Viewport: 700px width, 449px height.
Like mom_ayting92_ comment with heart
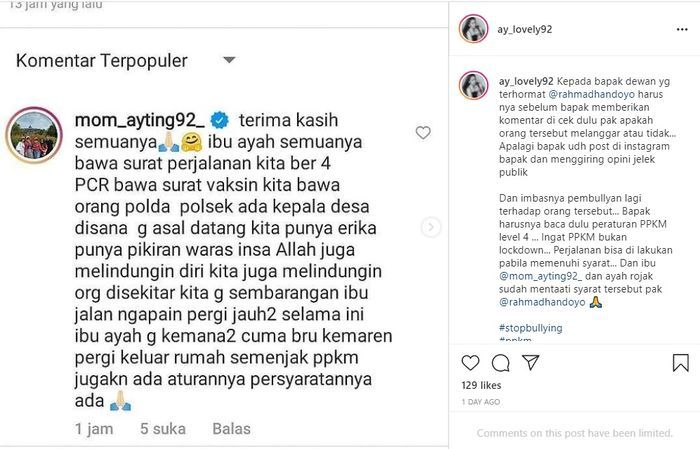click(x=423, y=133)
